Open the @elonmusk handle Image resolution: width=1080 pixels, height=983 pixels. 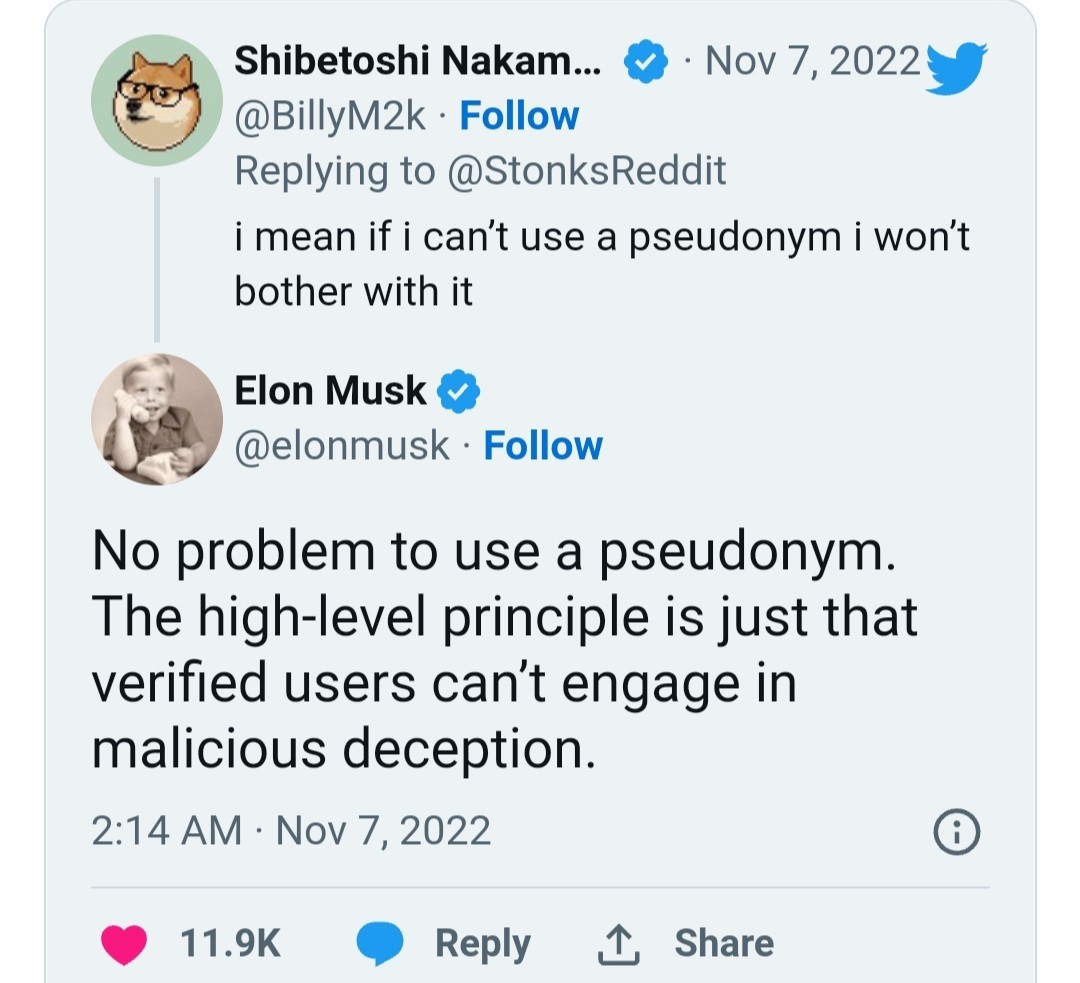(341, 446)
